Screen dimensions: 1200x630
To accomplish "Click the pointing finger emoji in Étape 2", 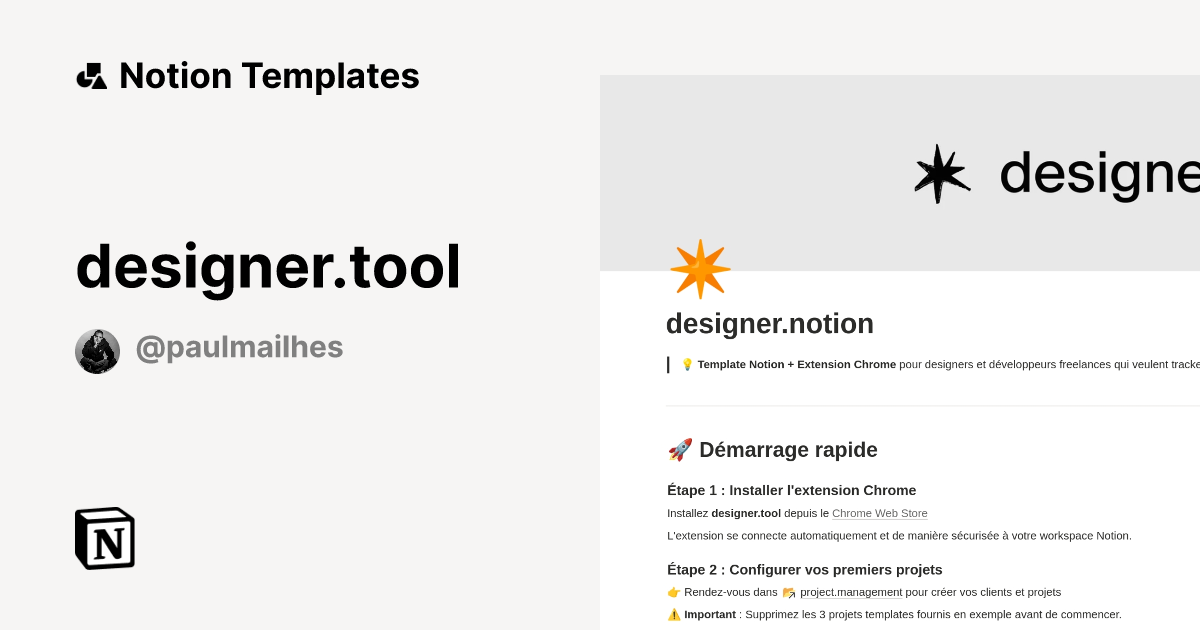I will pos(674,592).
